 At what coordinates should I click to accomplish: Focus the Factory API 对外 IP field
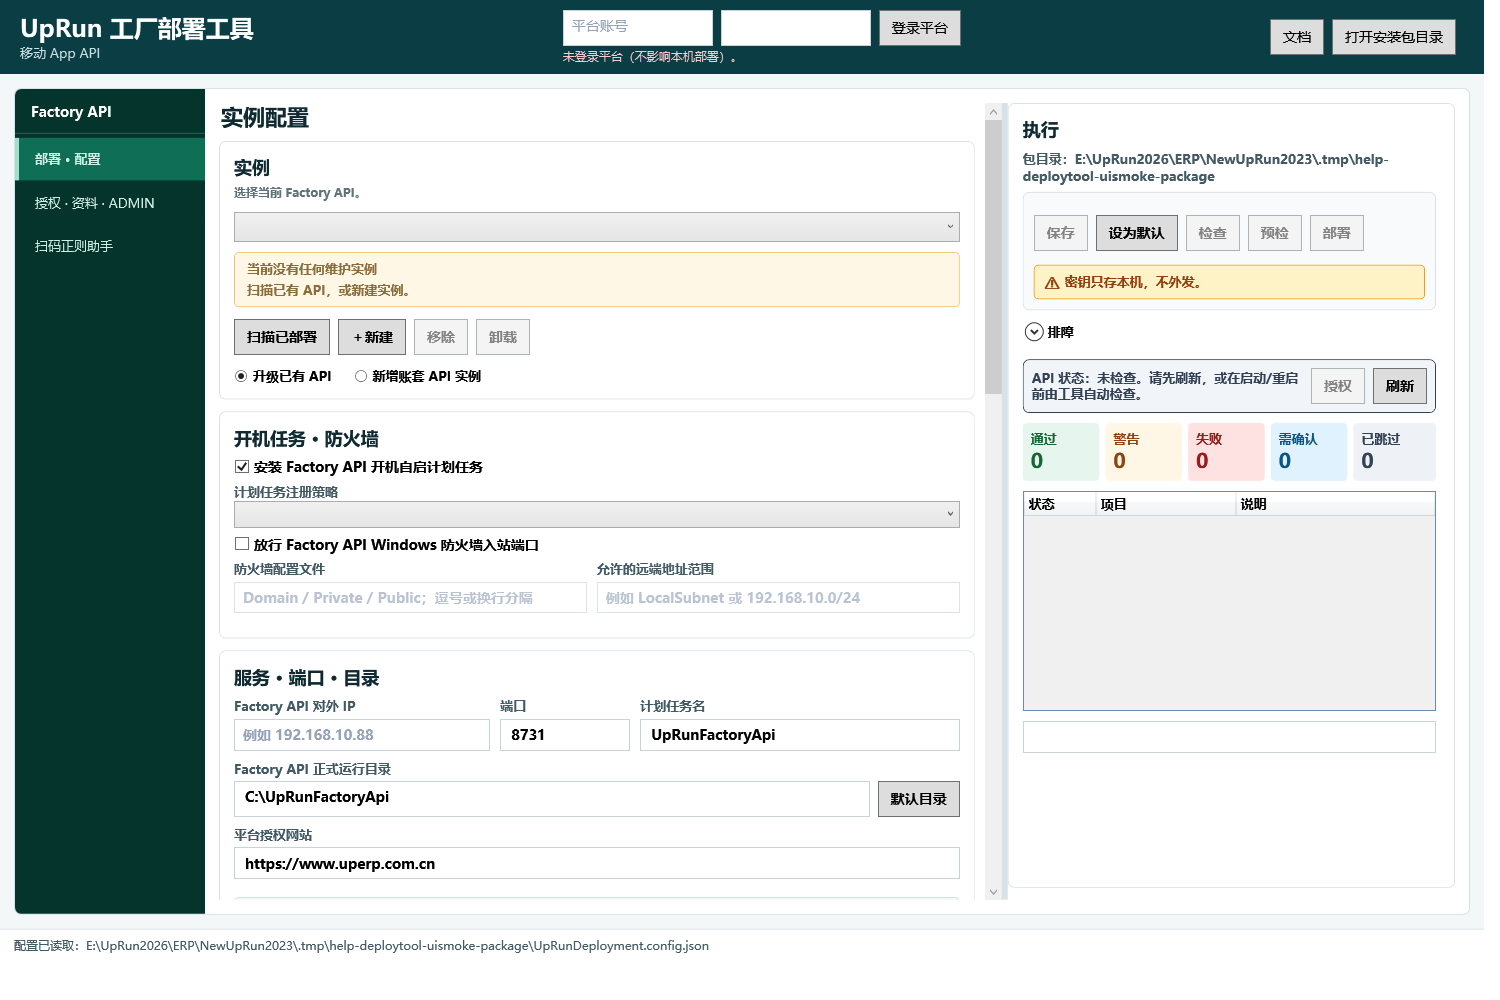(x=362, y=735)
